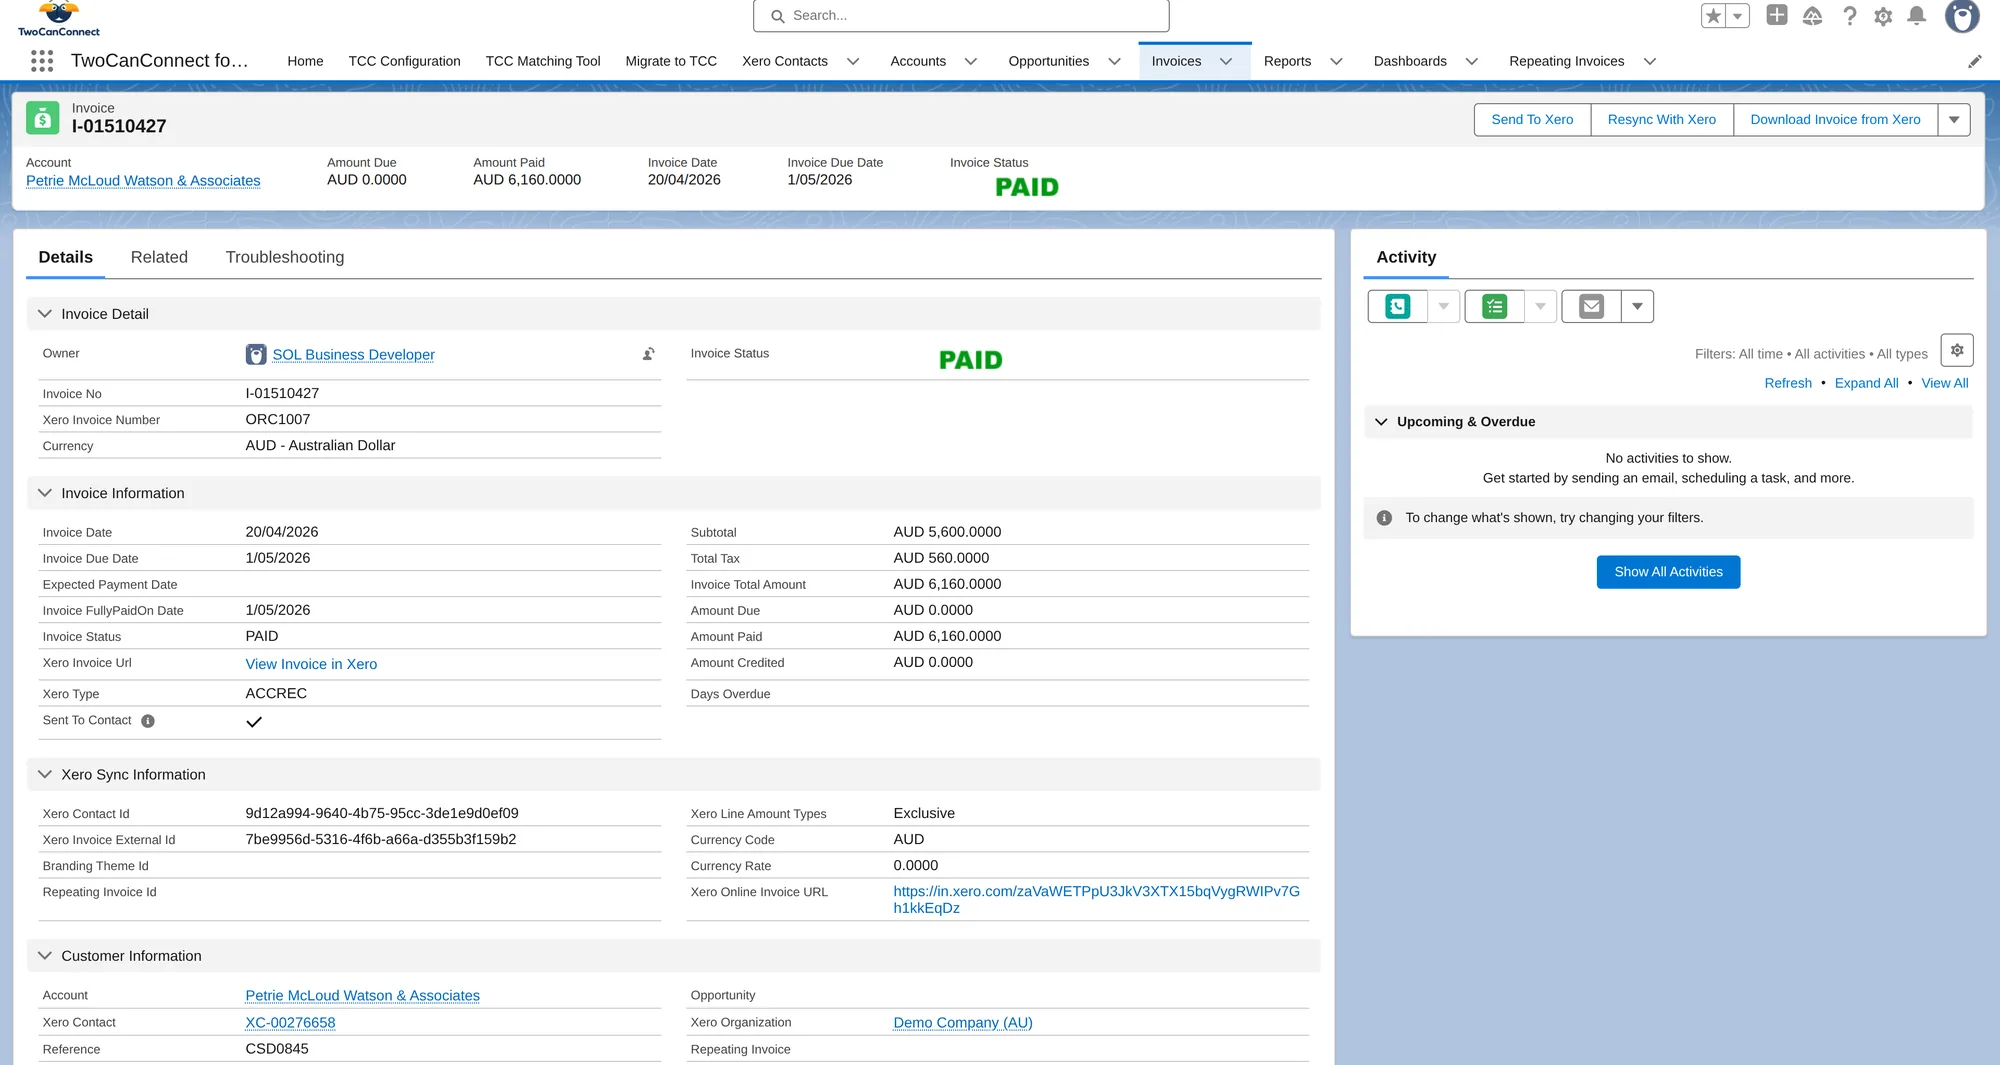Click the Expand All activity link
The height and width of the screenshot is (1065, 2000).
pos(1866,383)
